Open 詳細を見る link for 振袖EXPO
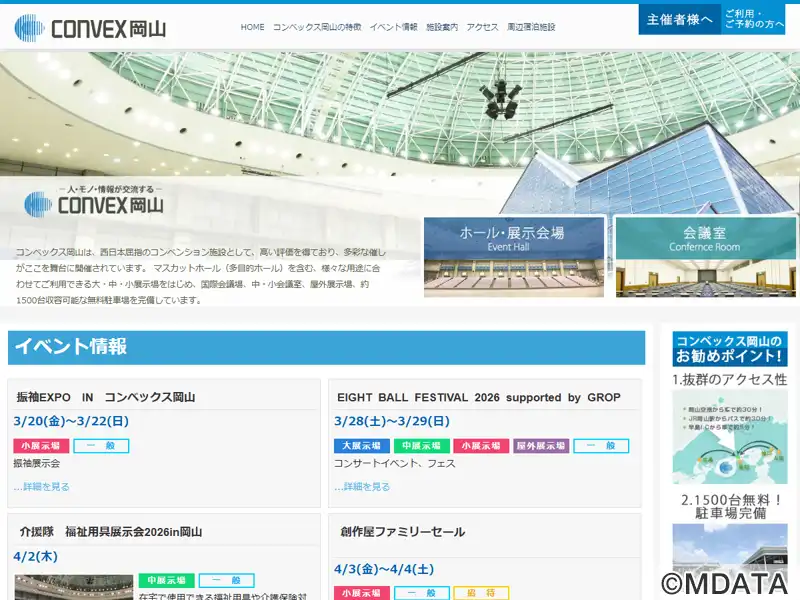This screenshot has height=600, width=800. pos(41,487)
